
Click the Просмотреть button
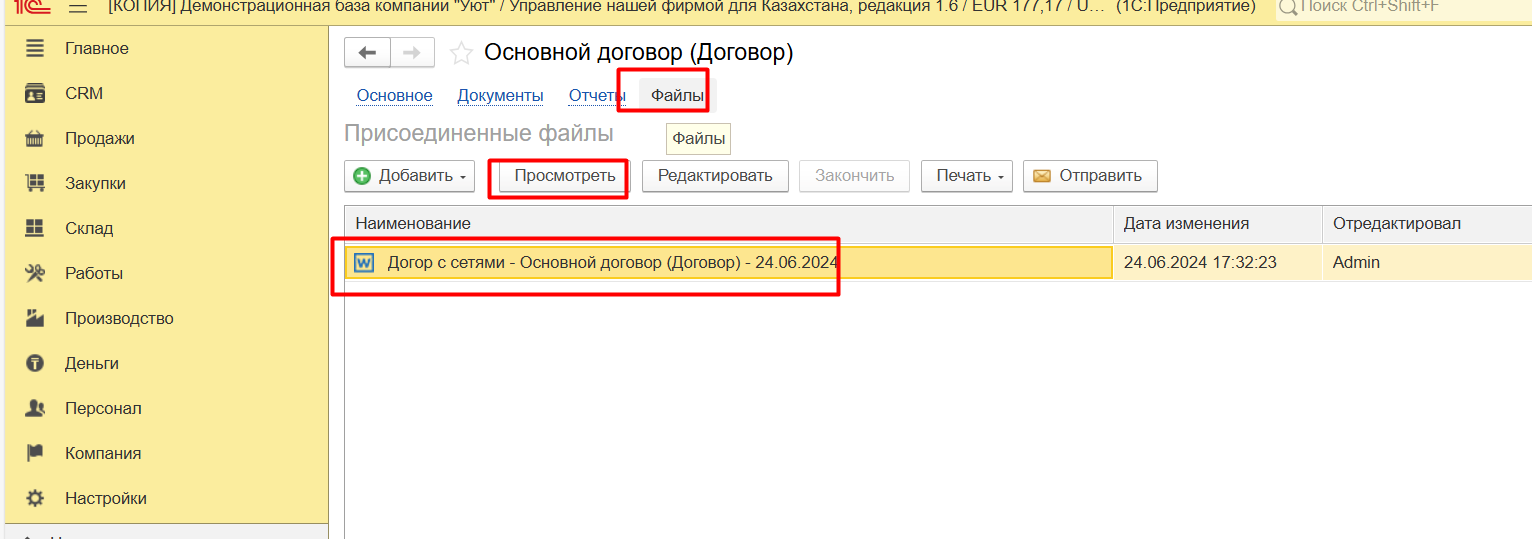564,176
